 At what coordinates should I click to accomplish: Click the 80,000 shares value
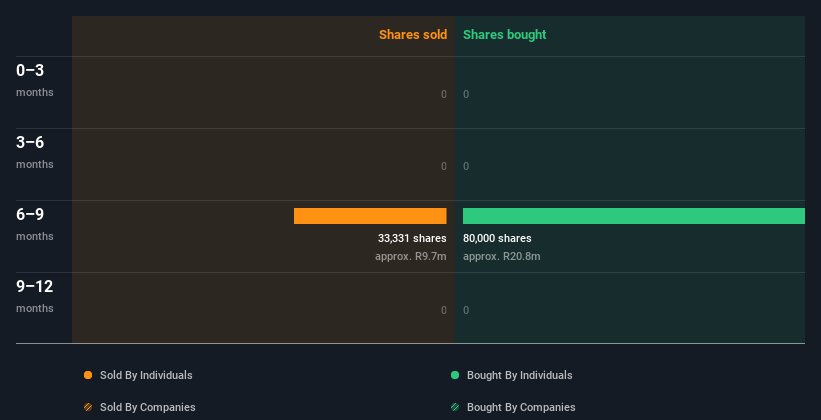[497, 238]
